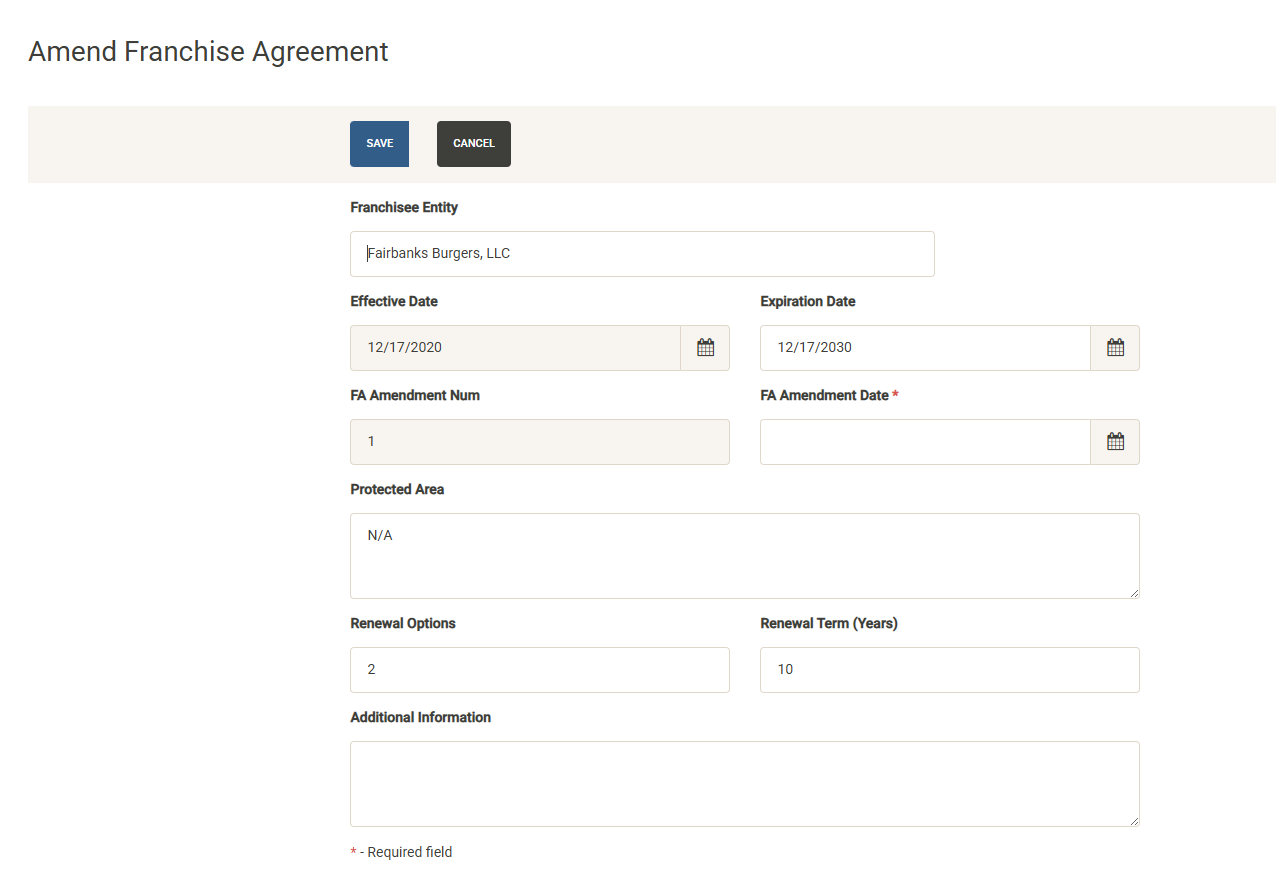Viewport: 1276px width, 875px height.
Task: Click the Save button
Action: pyautogui.click(x=379, y=144)
